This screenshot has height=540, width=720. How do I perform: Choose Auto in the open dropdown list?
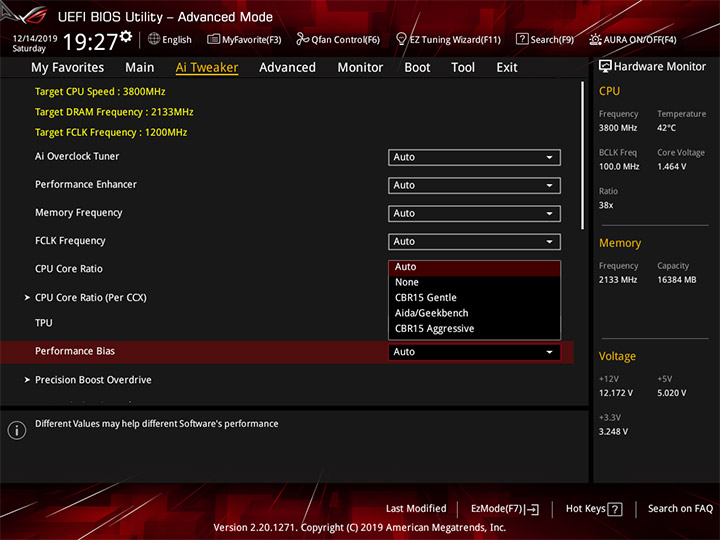click(474, 267)
